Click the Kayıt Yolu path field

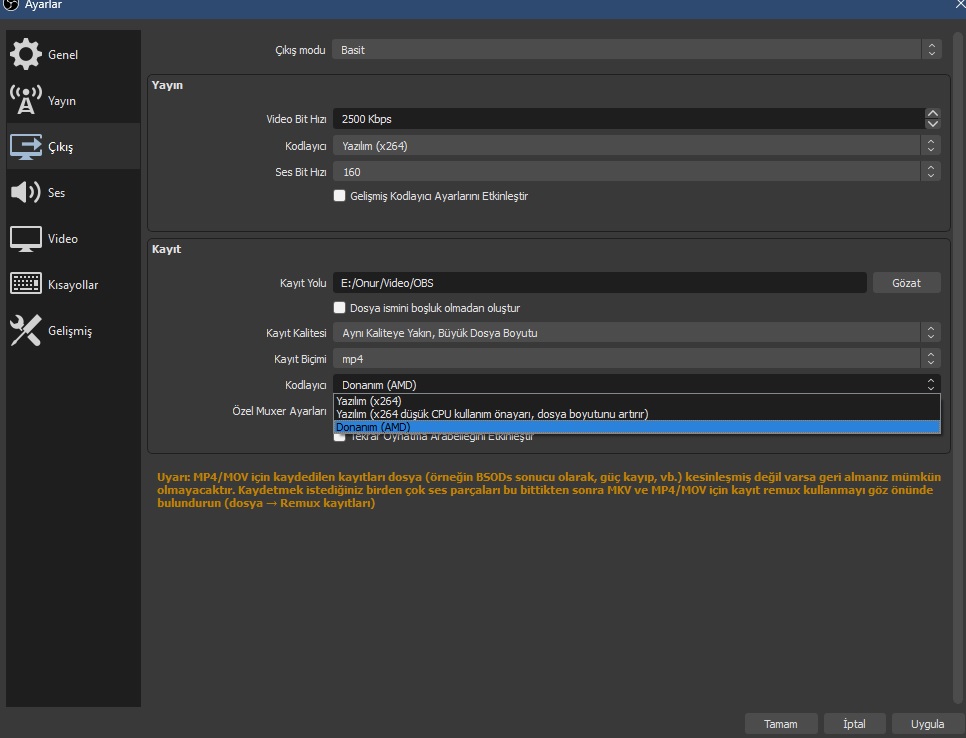pos(599,283)
